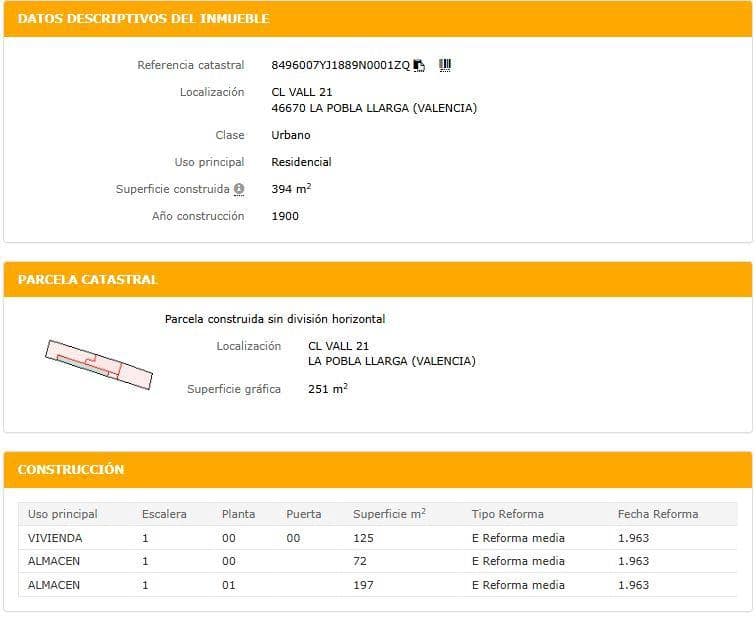Click the Superficie gráfica label
Screen dimensions: 756x624
(234, 389)
